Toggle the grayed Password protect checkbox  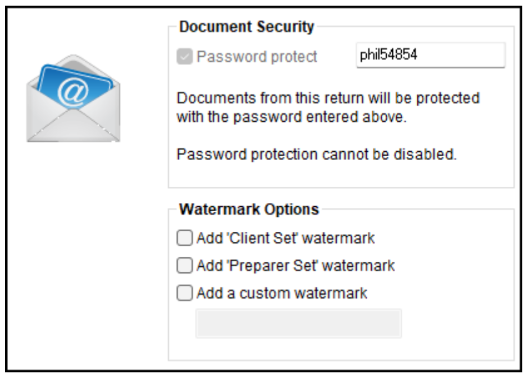tap(184, 56)
